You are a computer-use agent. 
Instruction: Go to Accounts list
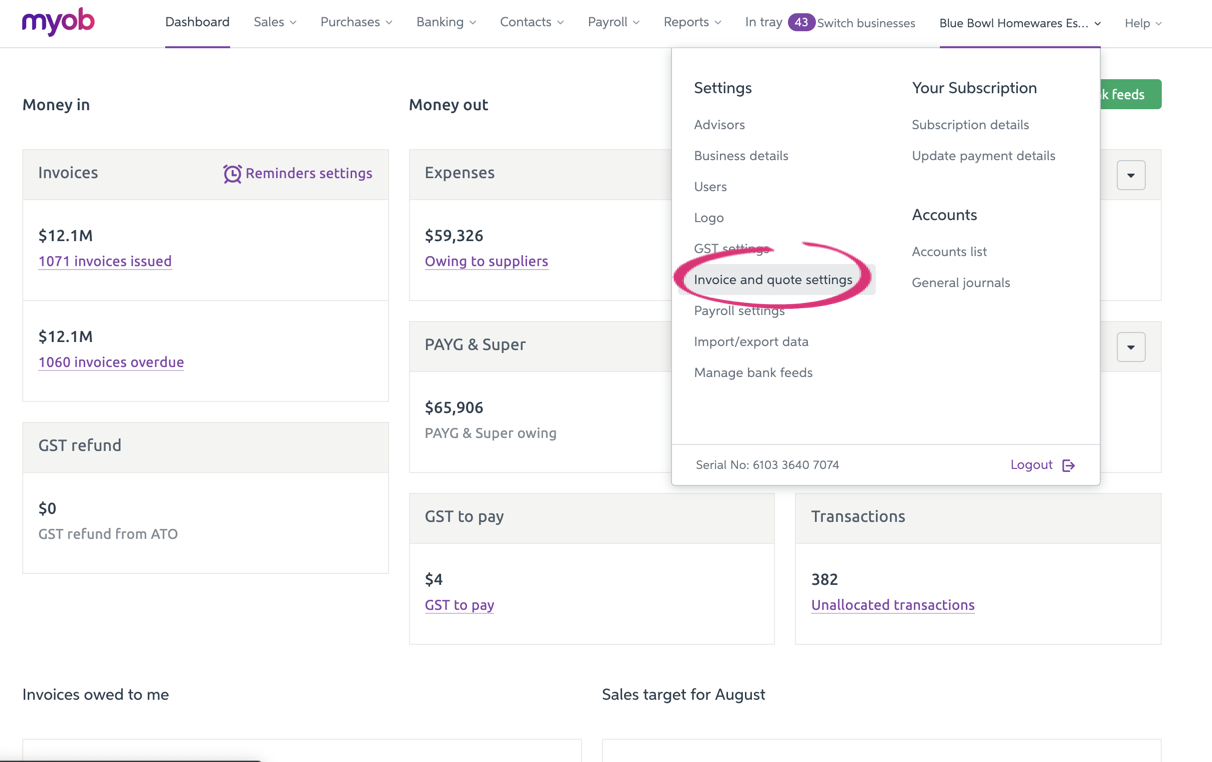pos(949,252)
